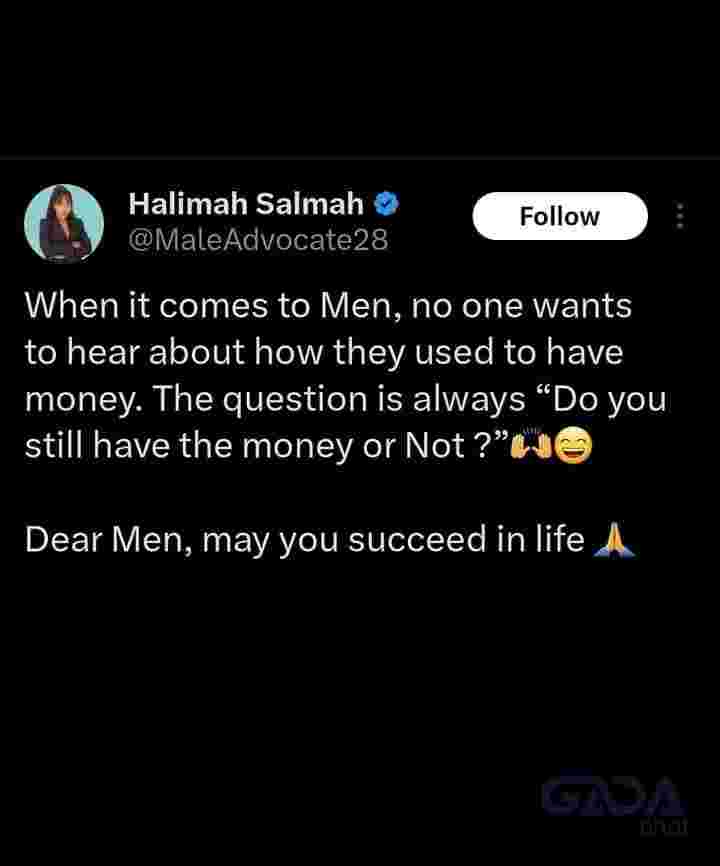
Task: Click the line starting 'When it comes to Men'
Action: [329, 305]
